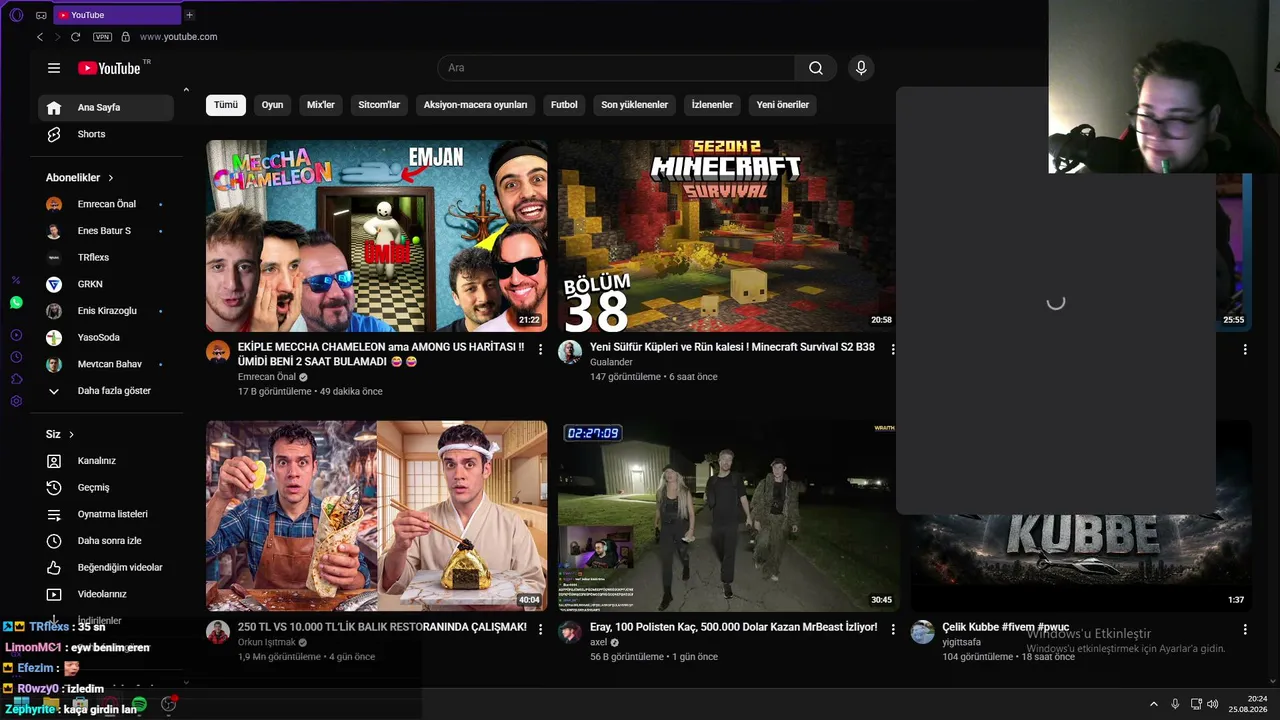Screen dimensions: 1280x720
Task: Select the Mix'ler filter chip
Action: (321, 105)
